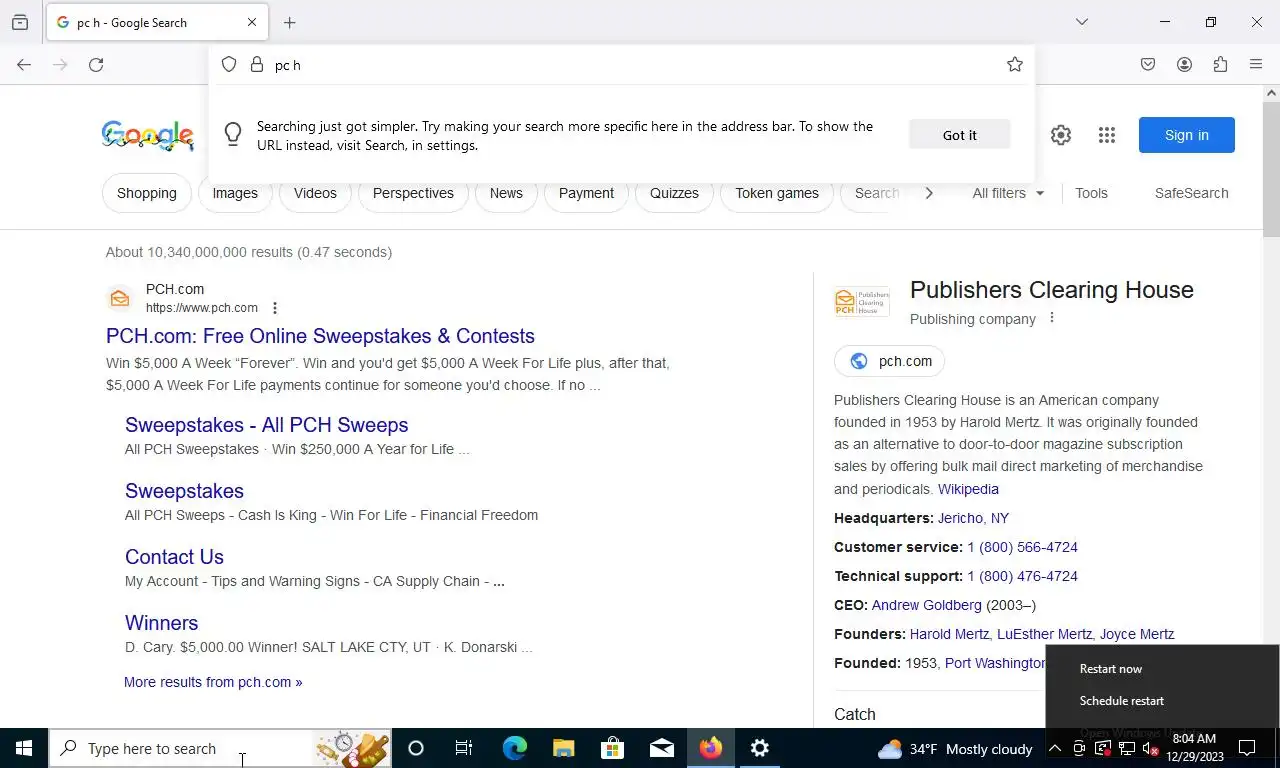Launch Microsoft Edge from taskbar
Image resolution: width=1280 pixels, height=768 pixels.
(514, 748)
